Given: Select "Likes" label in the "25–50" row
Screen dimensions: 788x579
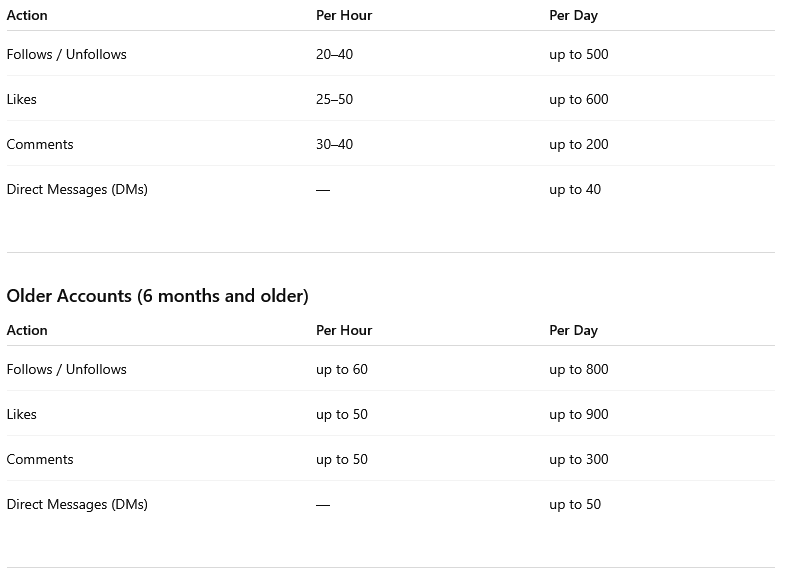Looking at the screenshot, I should click(x=21, y=100).
